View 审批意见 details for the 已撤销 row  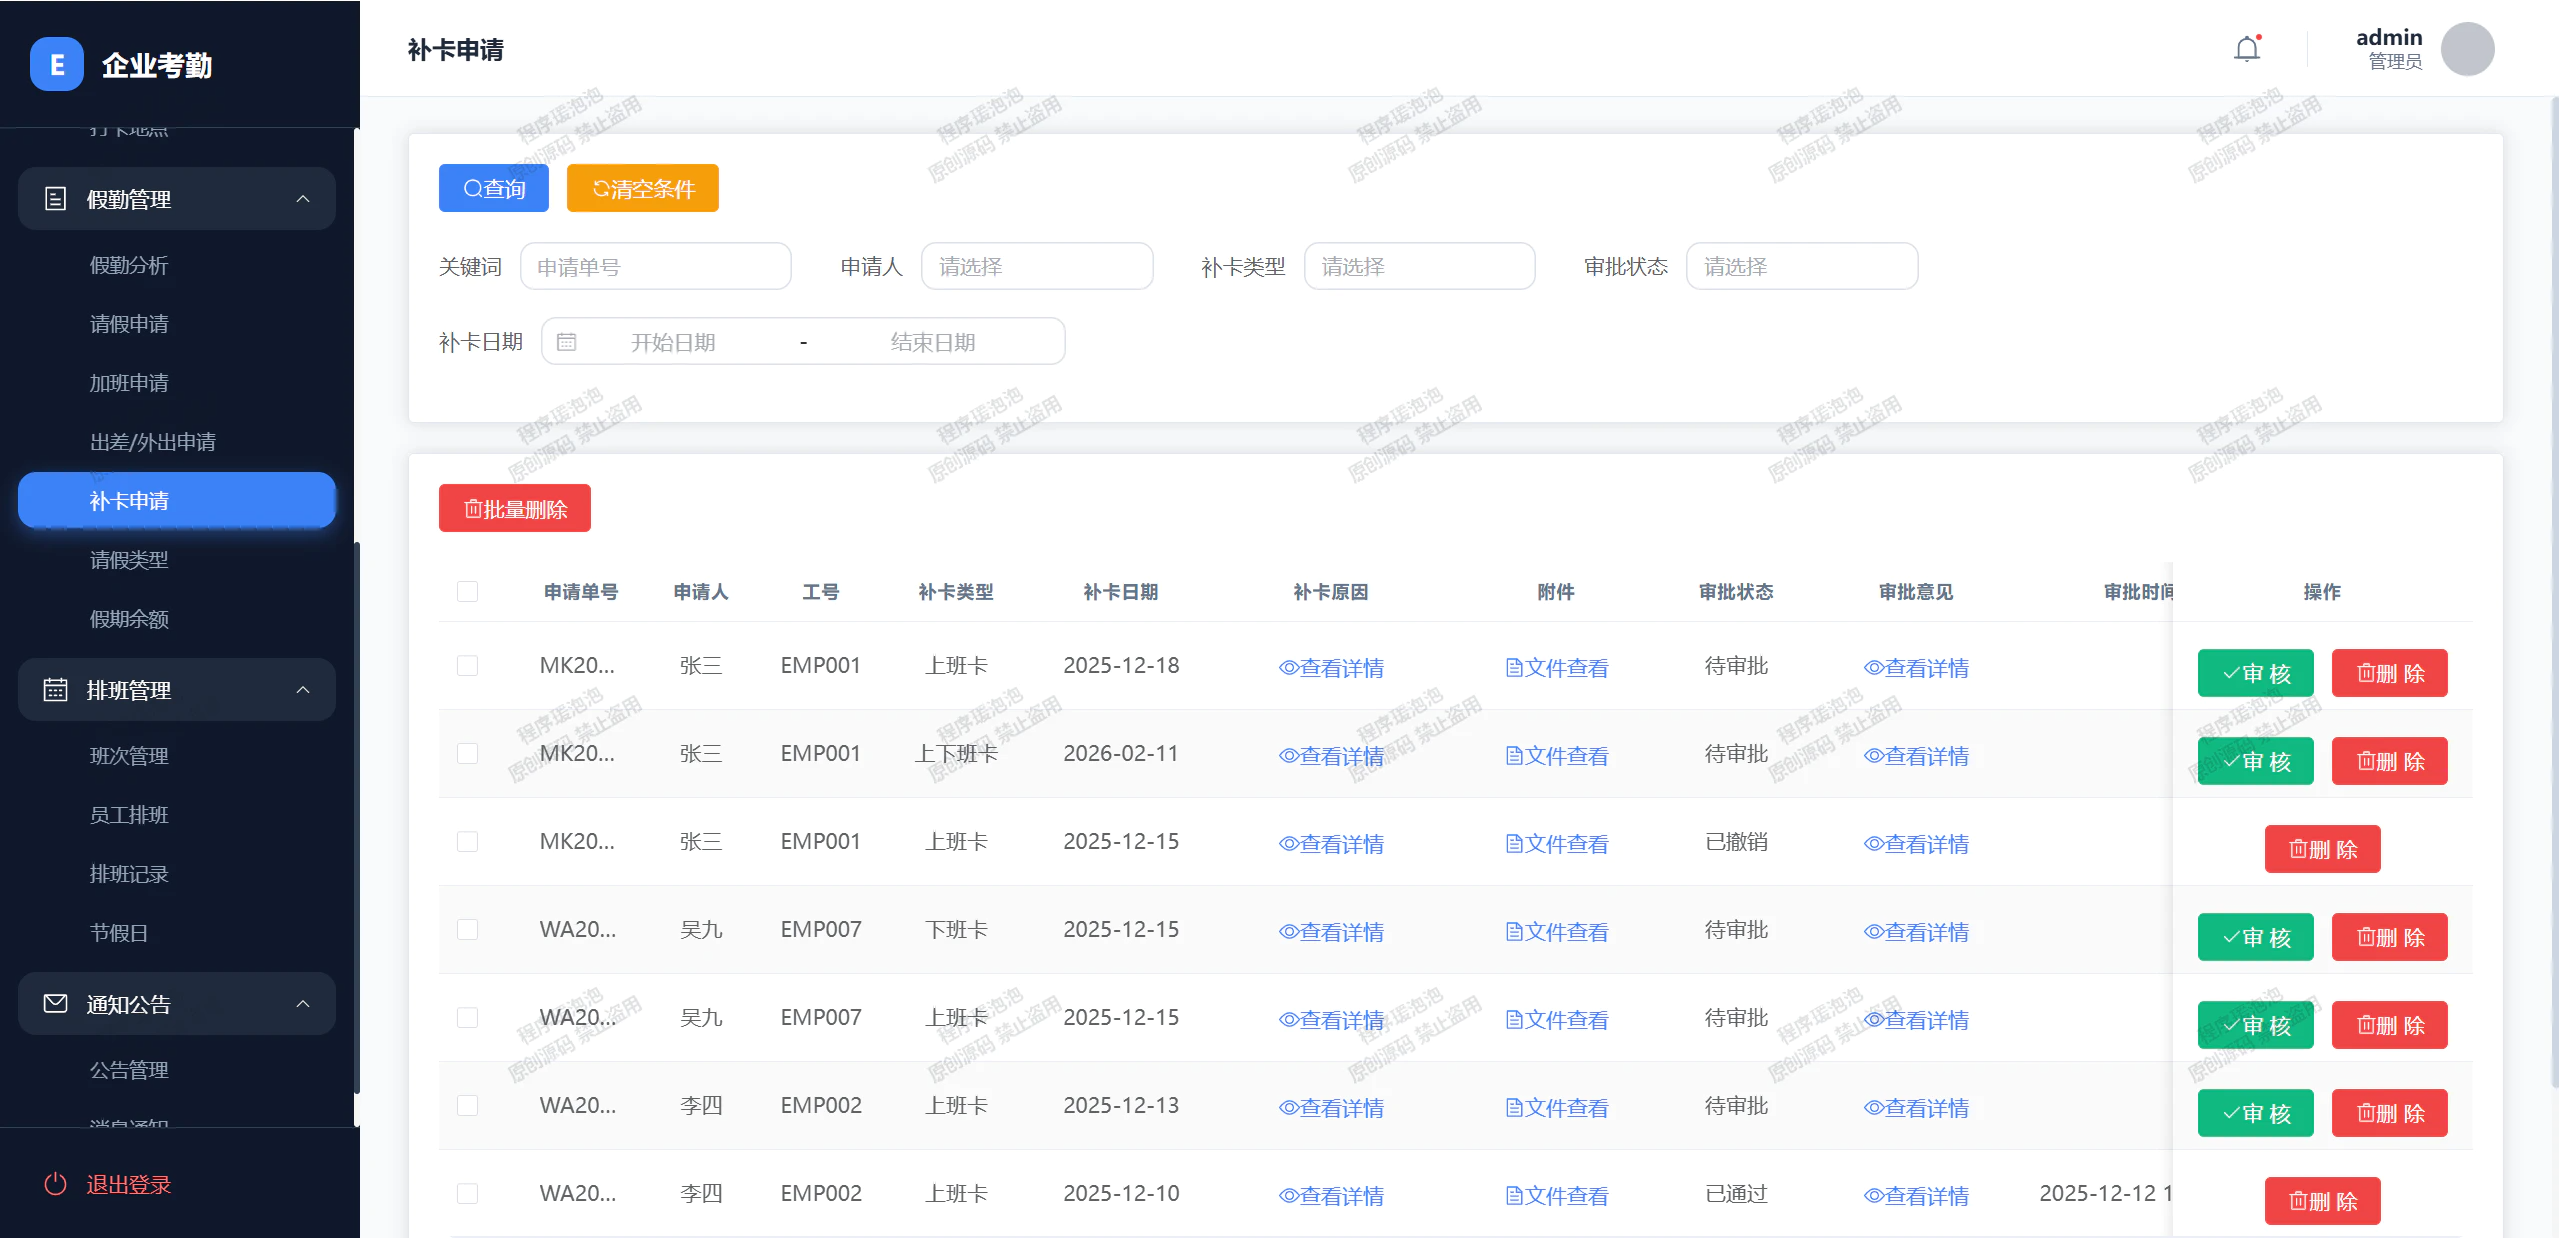tap(1916, 843)
